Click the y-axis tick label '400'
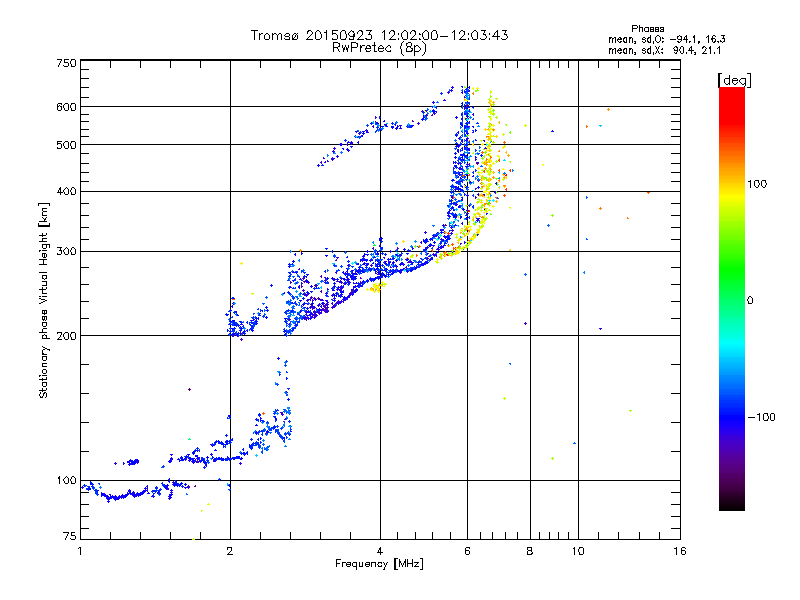 coord(67,191)
